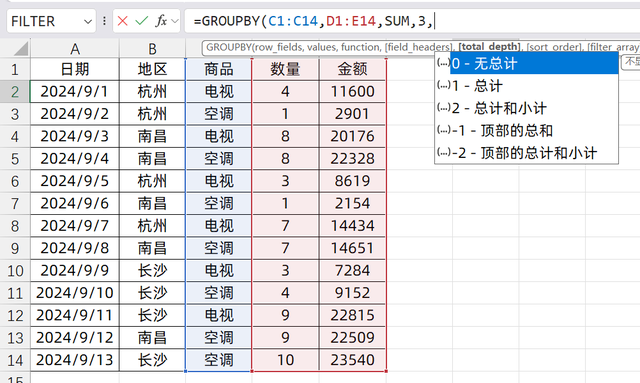The height and width of the screenshot is (383, 640).
Task: Select row 14 header
Action: tap(15, 360)
